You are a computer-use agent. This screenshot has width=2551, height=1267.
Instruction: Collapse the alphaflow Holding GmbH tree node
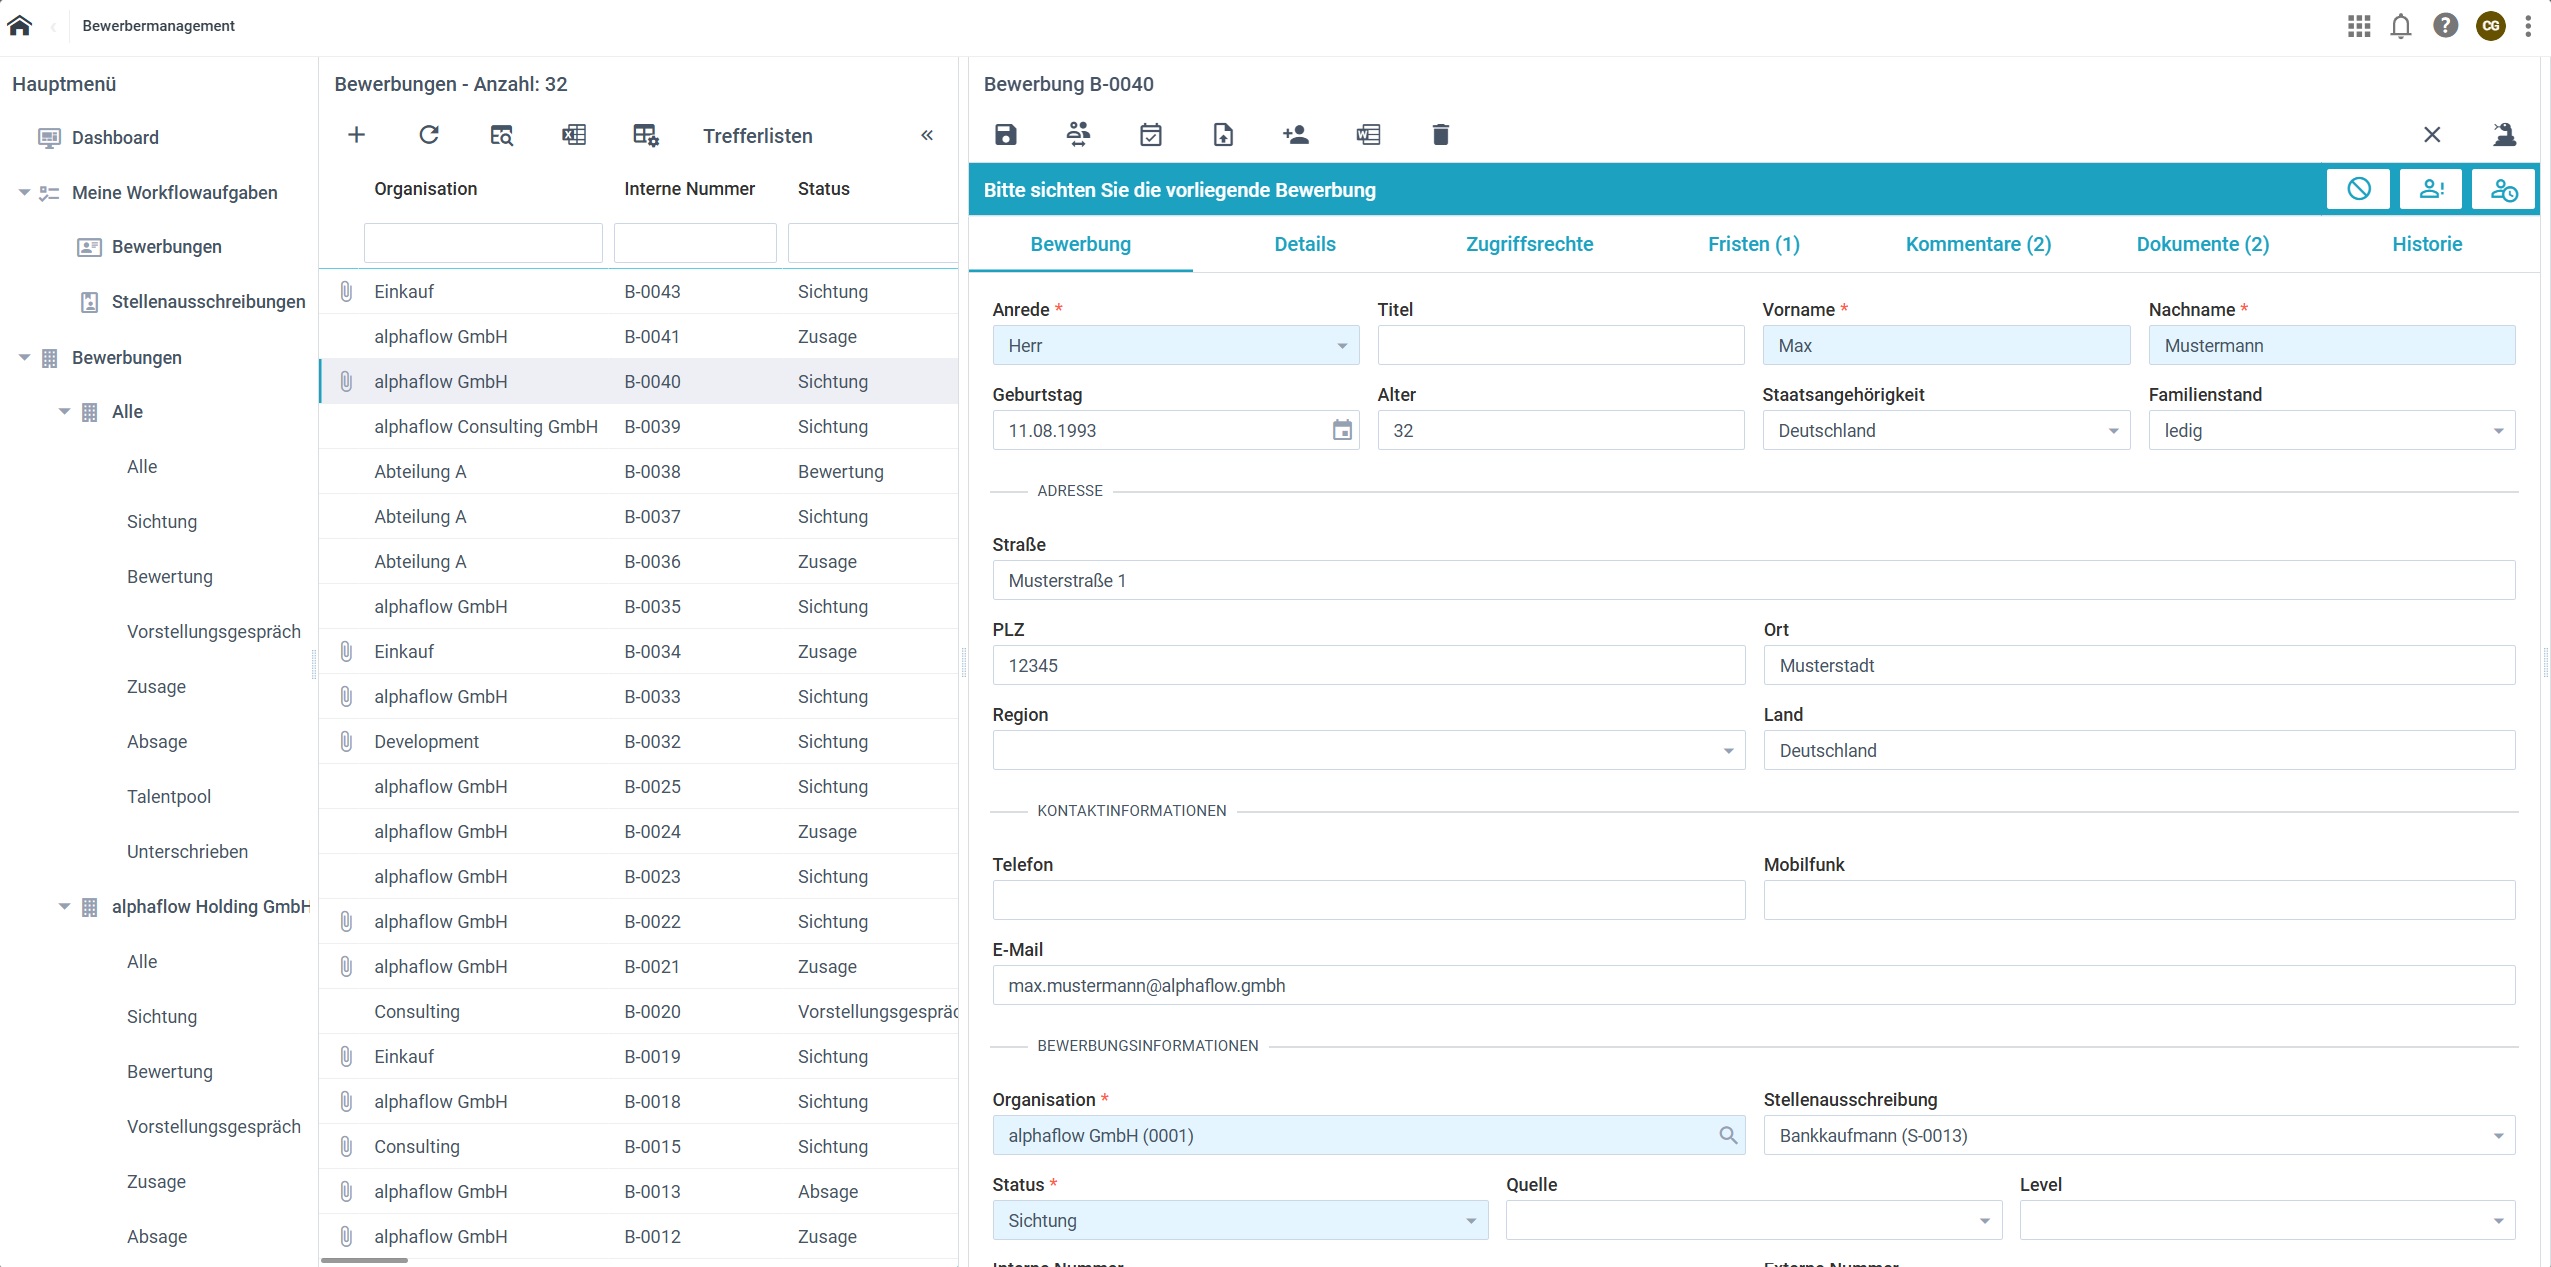point(64,906)
